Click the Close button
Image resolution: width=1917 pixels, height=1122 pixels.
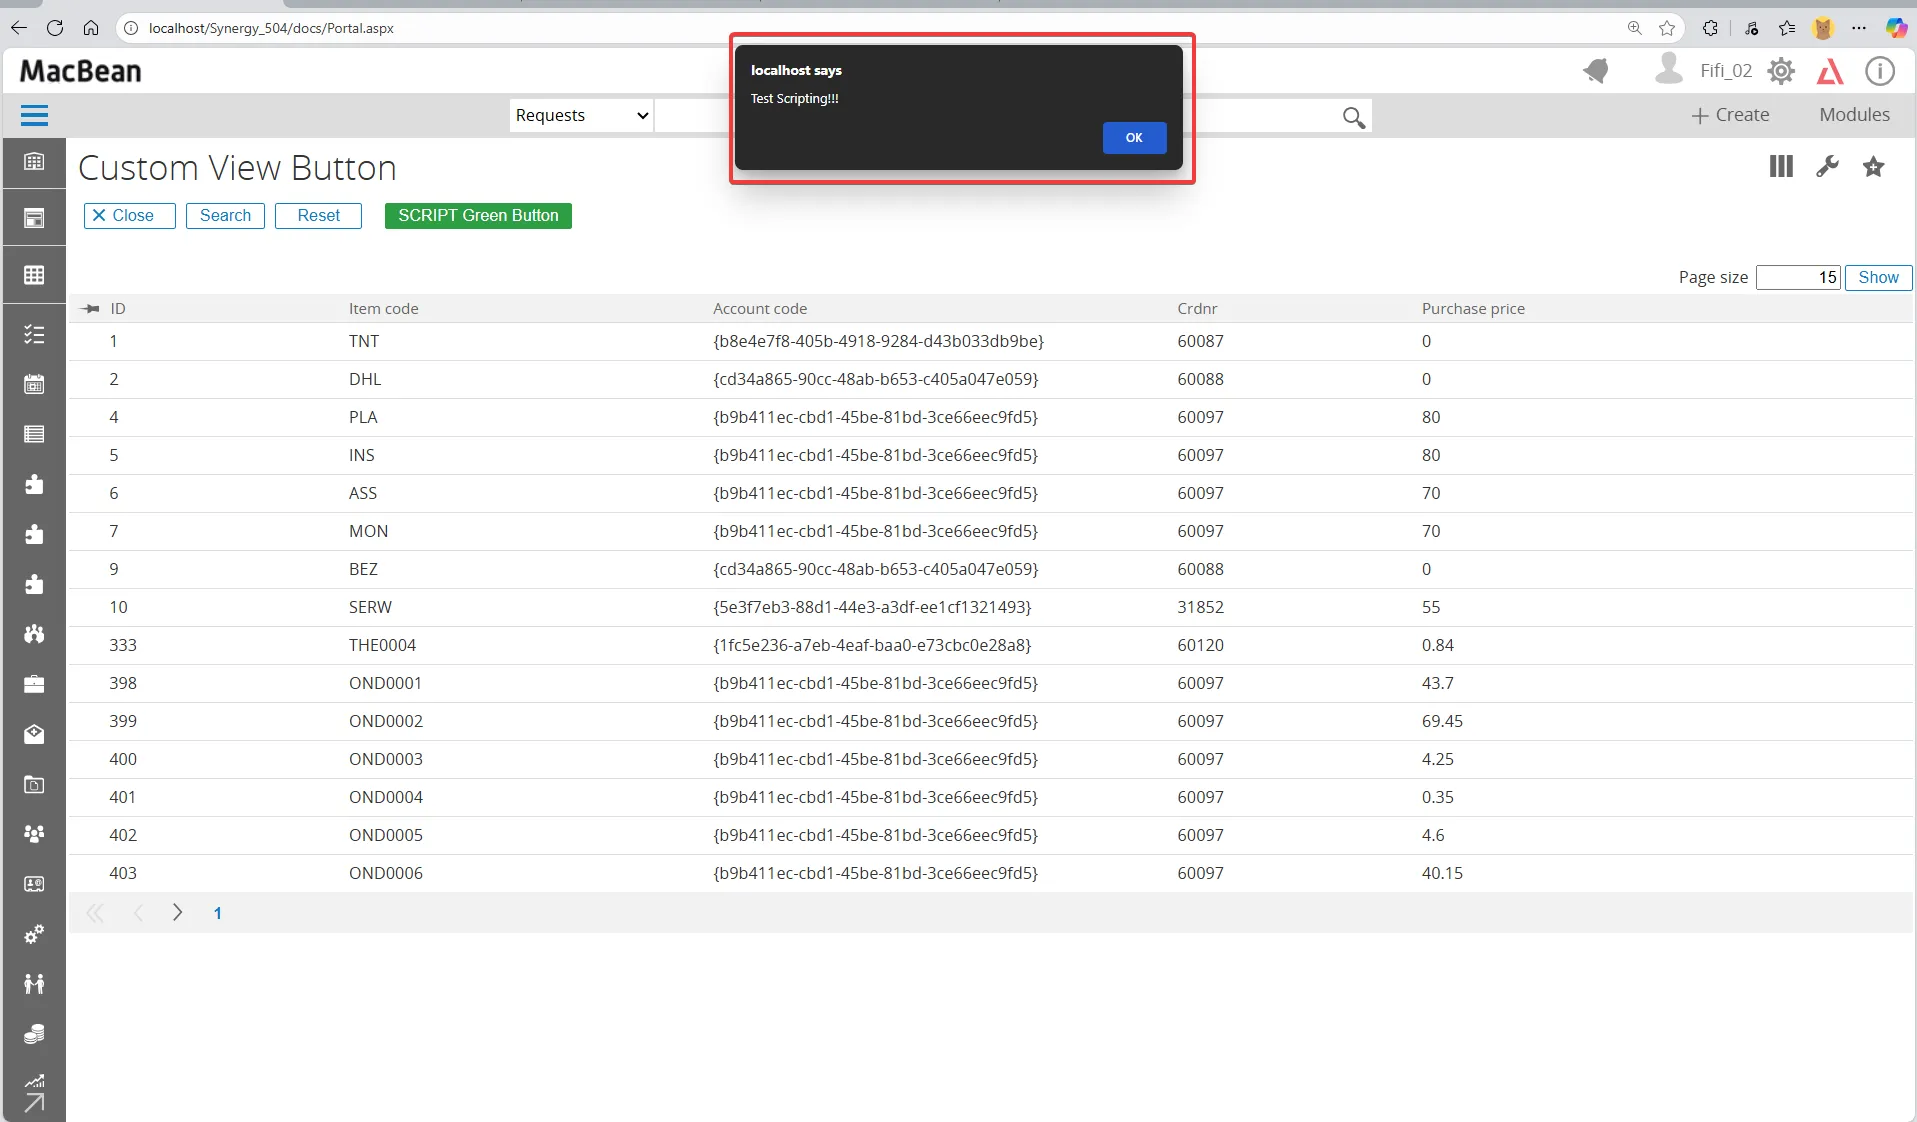(x=130, y=216)
